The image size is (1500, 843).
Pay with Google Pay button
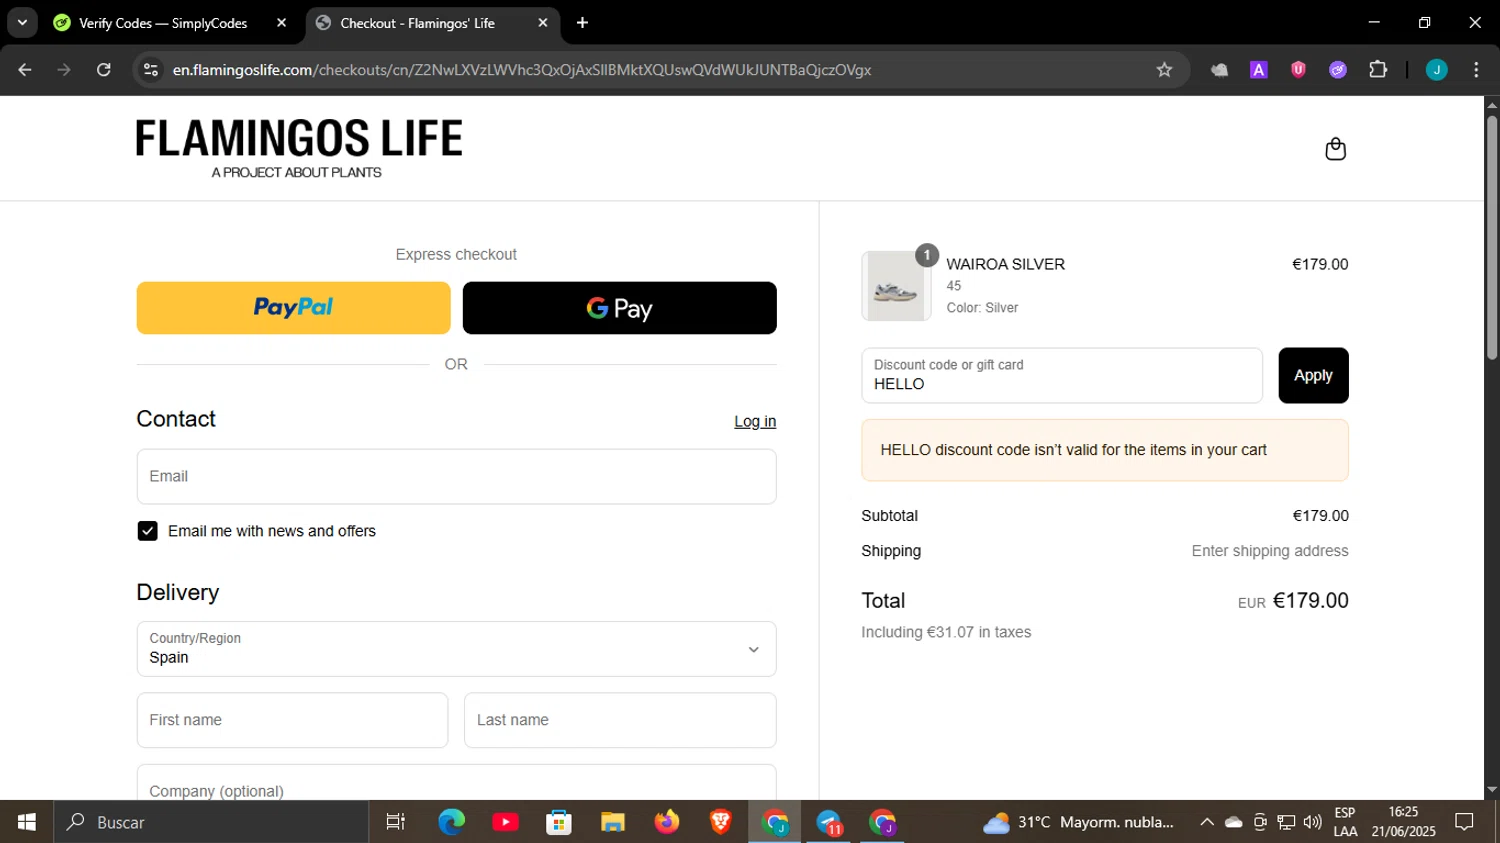[x=619, y=308]
